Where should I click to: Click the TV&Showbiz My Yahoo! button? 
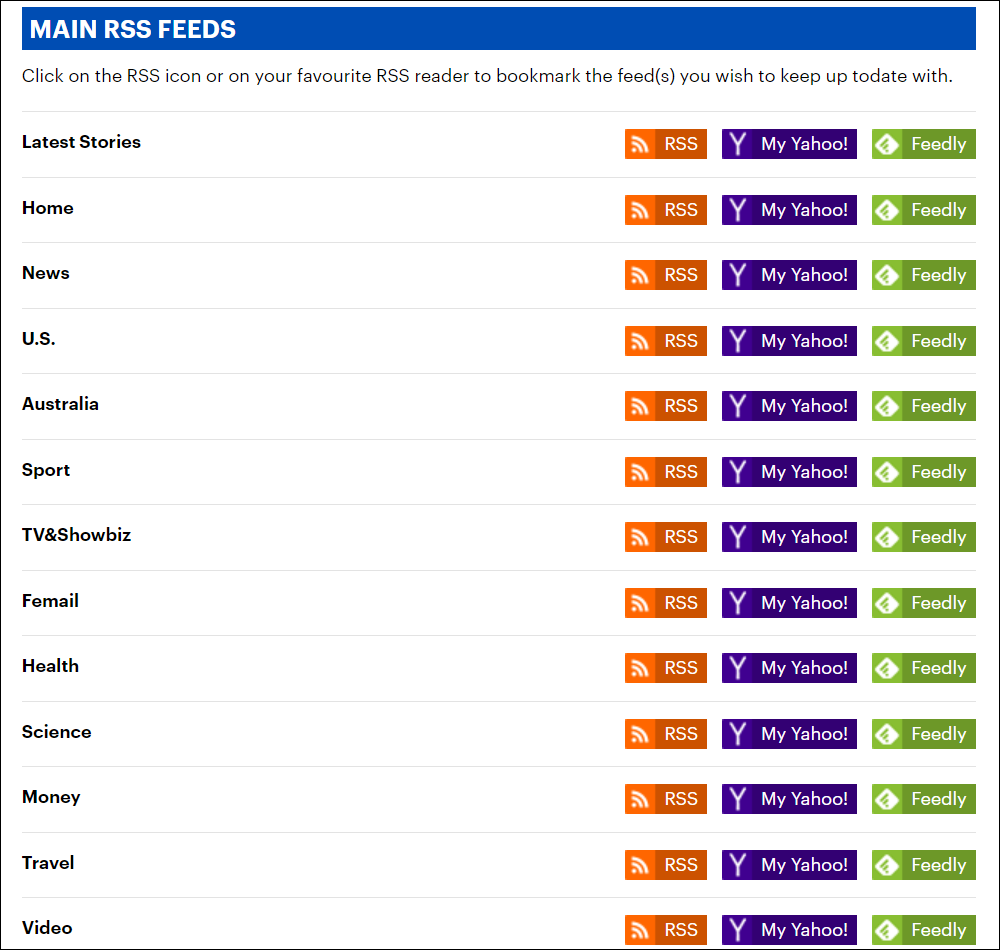click(789, 537)
